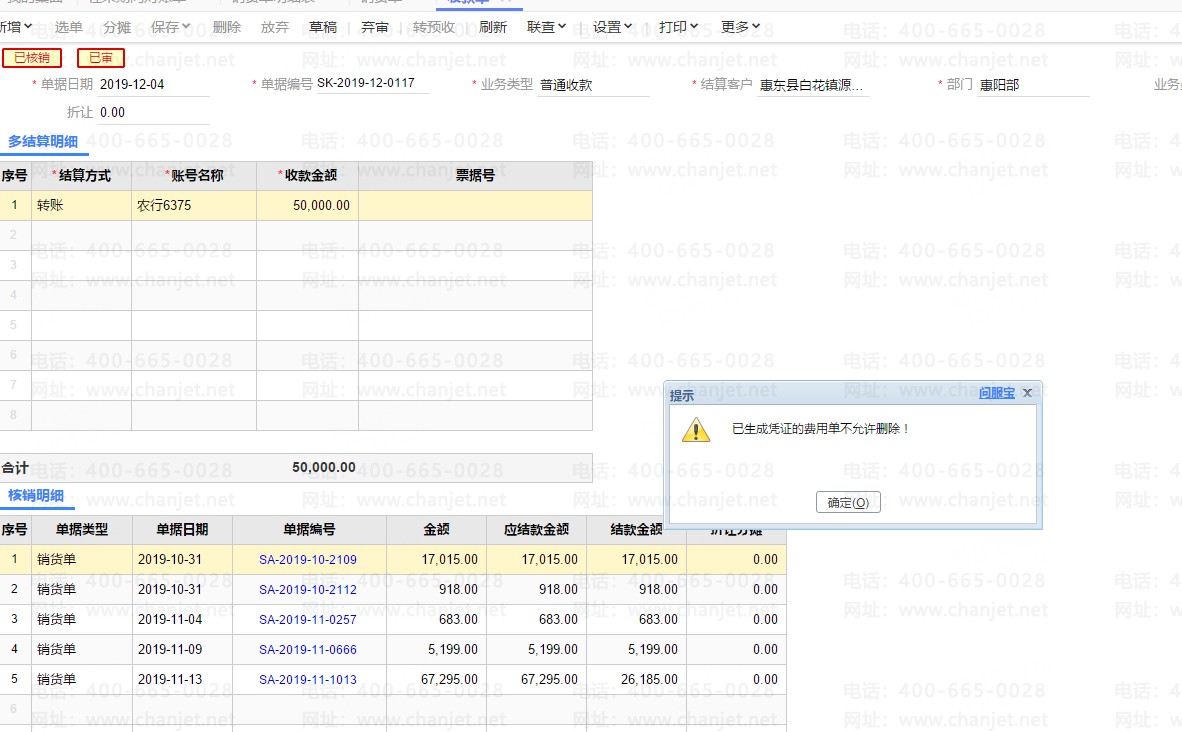1182x732 pixels.
Task: Close the 提示 dialog with the X
Action: [x=1027, y=394]
